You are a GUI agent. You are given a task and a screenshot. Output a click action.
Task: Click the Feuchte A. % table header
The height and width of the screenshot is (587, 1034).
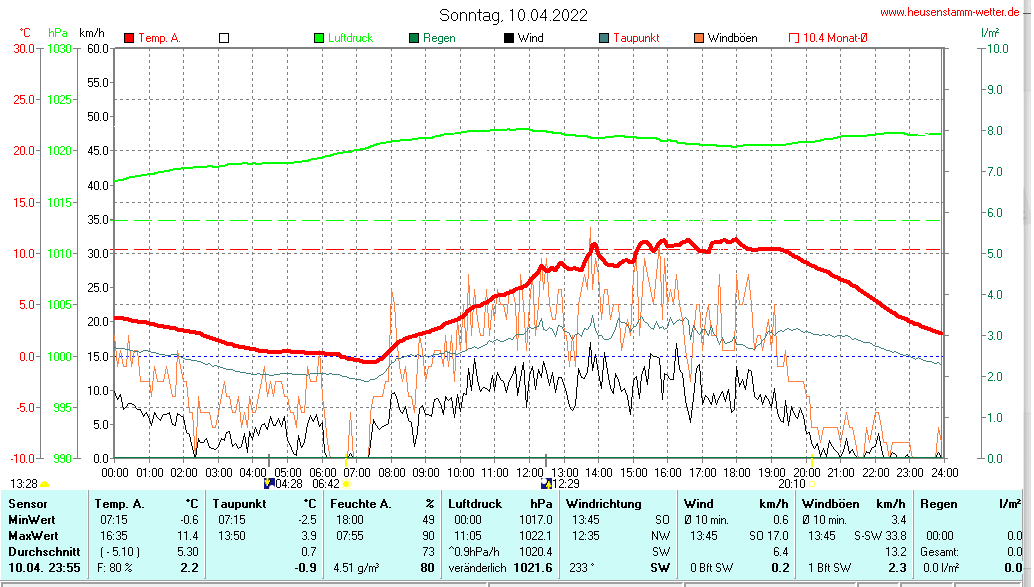click(x=382, y=503)
